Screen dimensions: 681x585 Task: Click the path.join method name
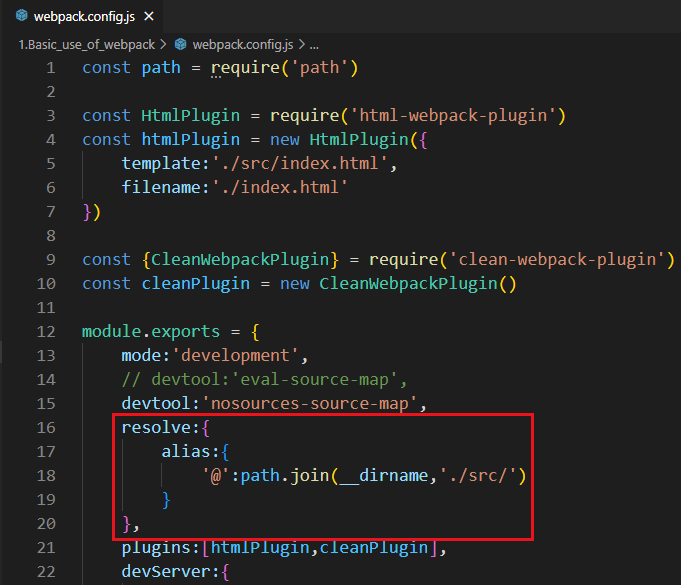click(x=309, y=476)
